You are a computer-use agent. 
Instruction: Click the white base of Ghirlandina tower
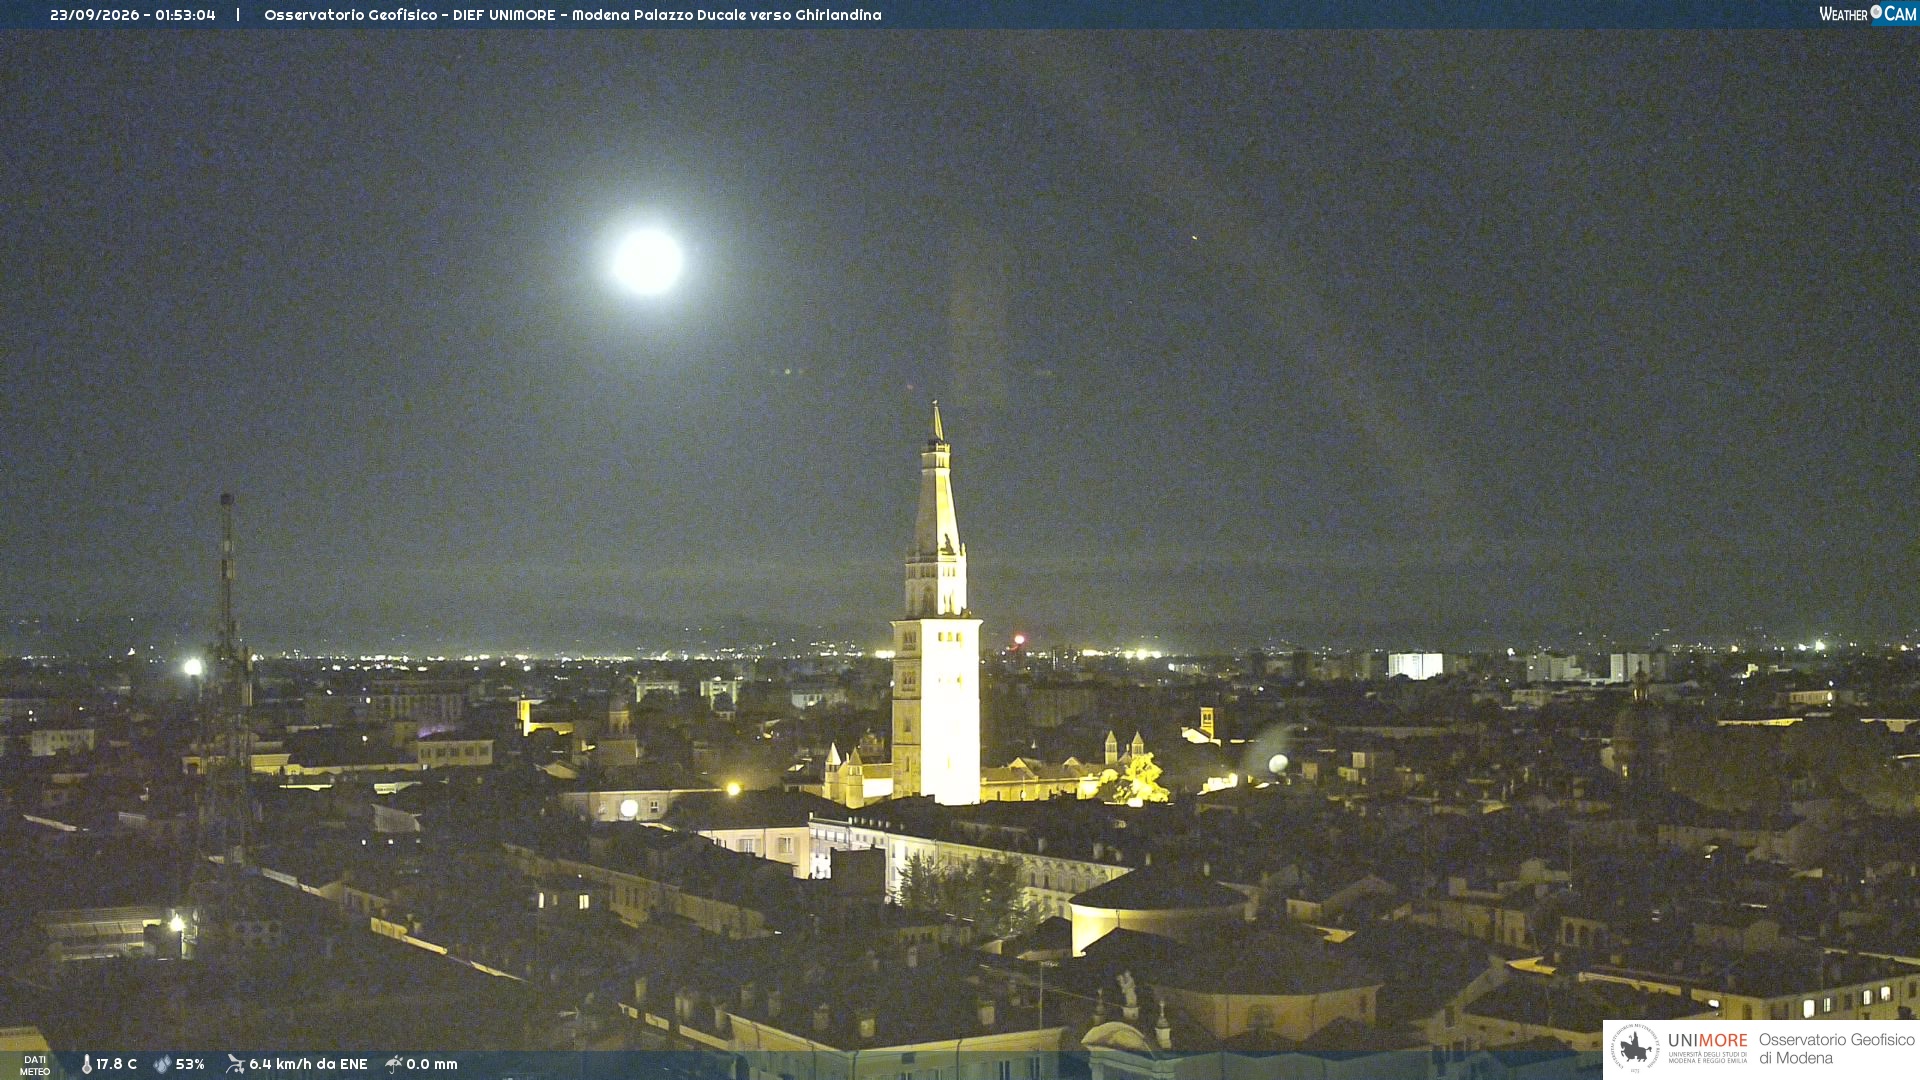936,710
